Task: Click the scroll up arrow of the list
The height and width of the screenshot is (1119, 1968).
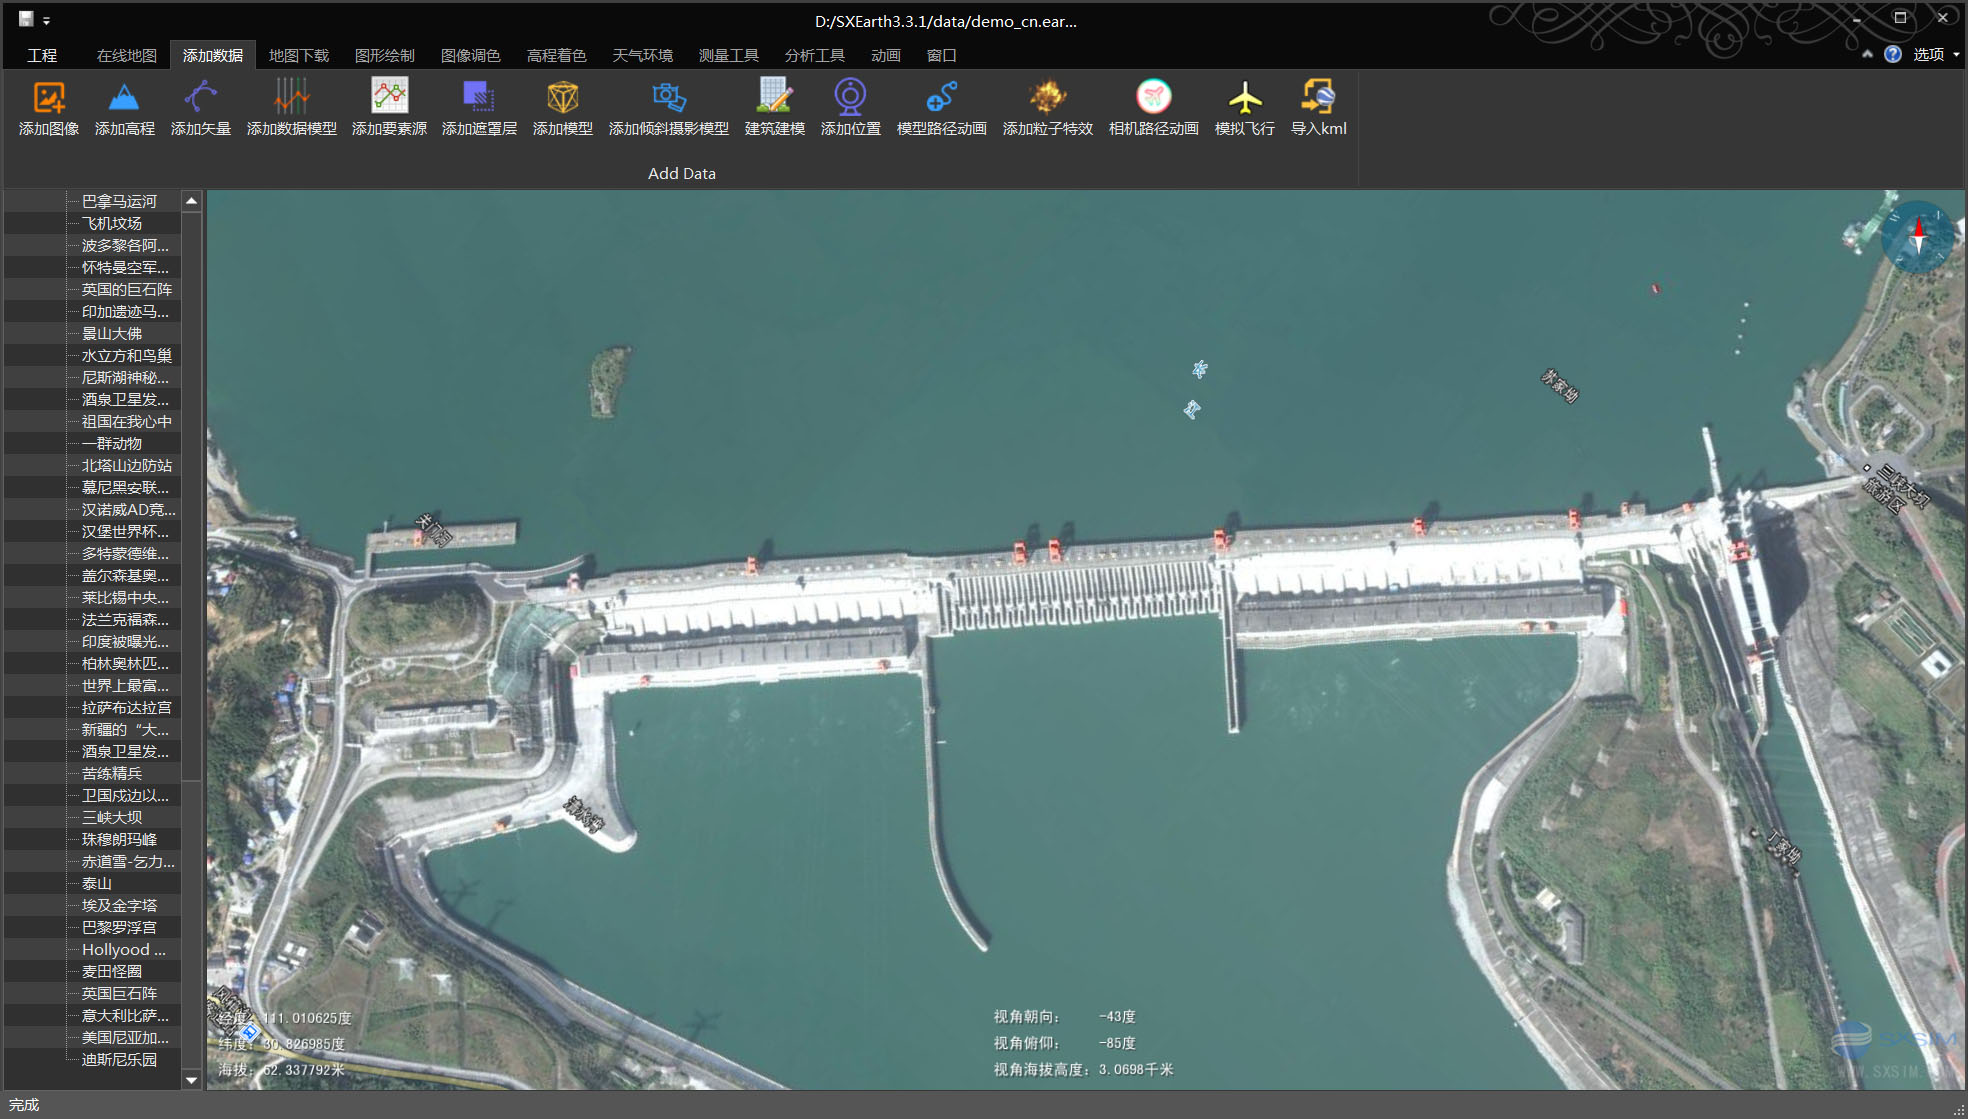Action: click(191, 201)
